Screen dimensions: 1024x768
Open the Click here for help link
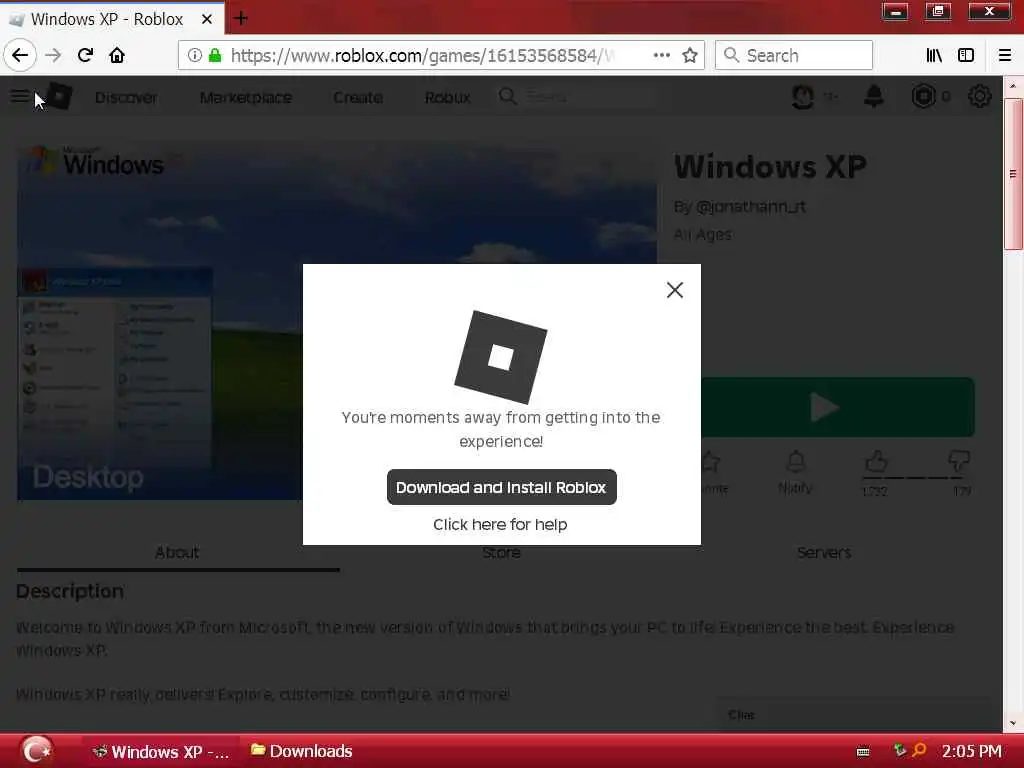pyautogui.click(x=500, y=524)
